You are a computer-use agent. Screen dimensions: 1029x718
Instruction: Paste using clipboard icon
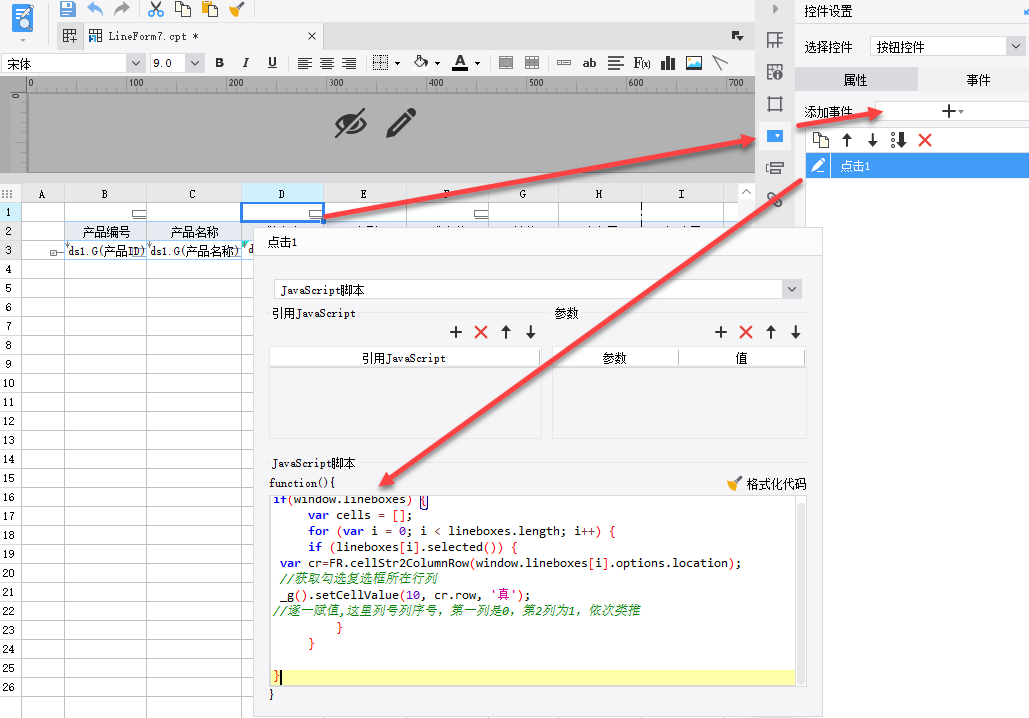tap(210, 9)
